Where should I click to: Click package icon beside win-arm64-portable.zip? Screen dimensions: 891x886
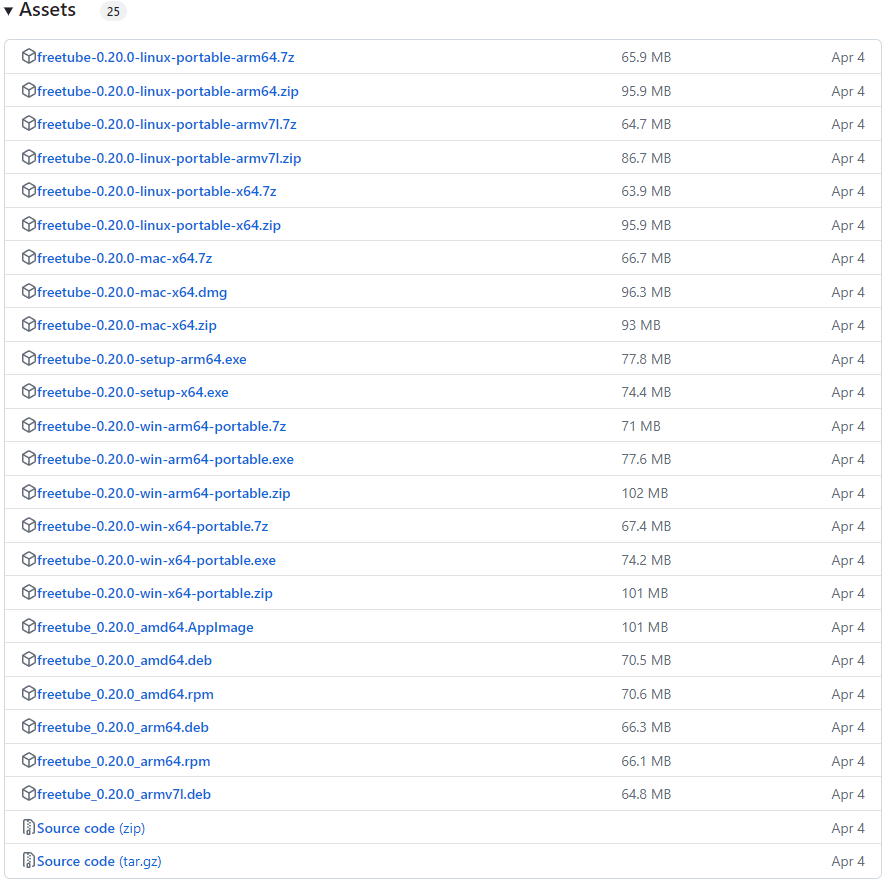[x=28, y=492]
